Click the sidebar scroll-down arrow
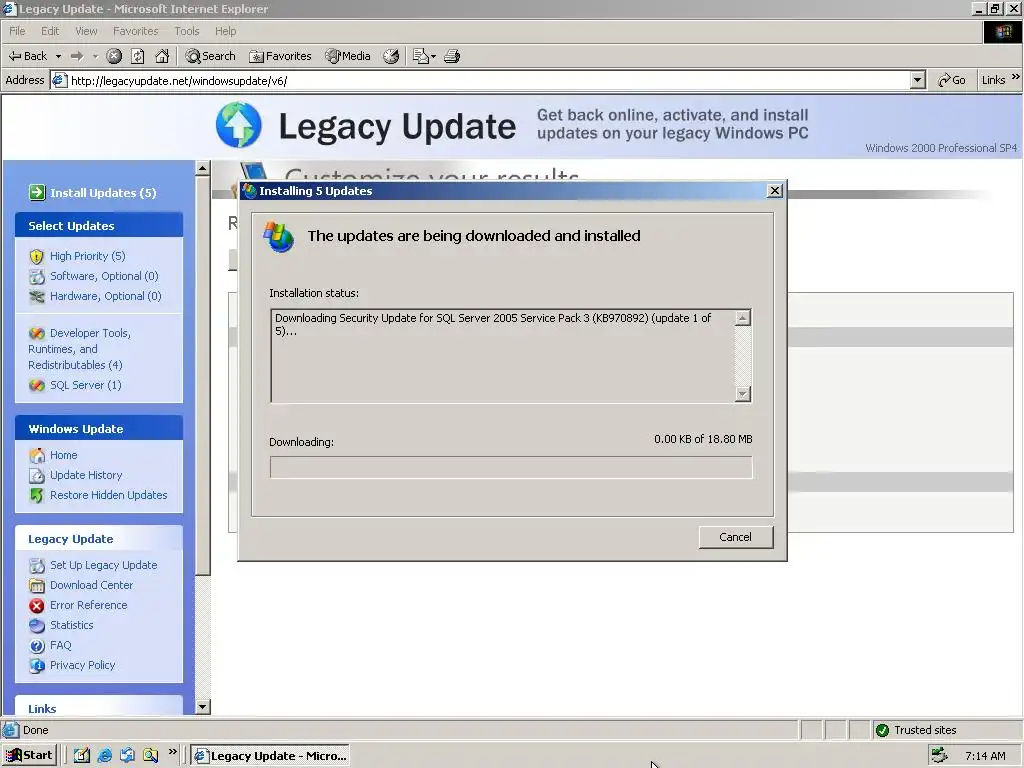 click(202, 707)
